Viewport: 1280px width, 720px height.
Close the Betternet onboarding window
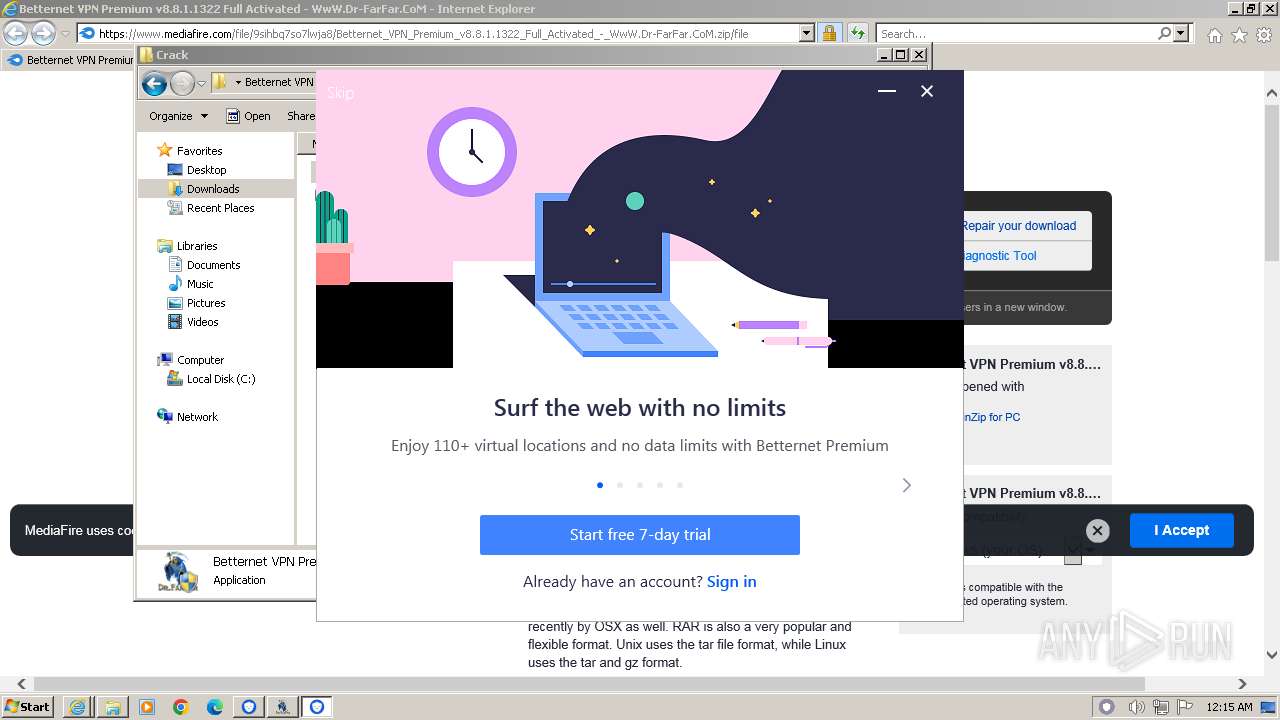pos(927,91)
